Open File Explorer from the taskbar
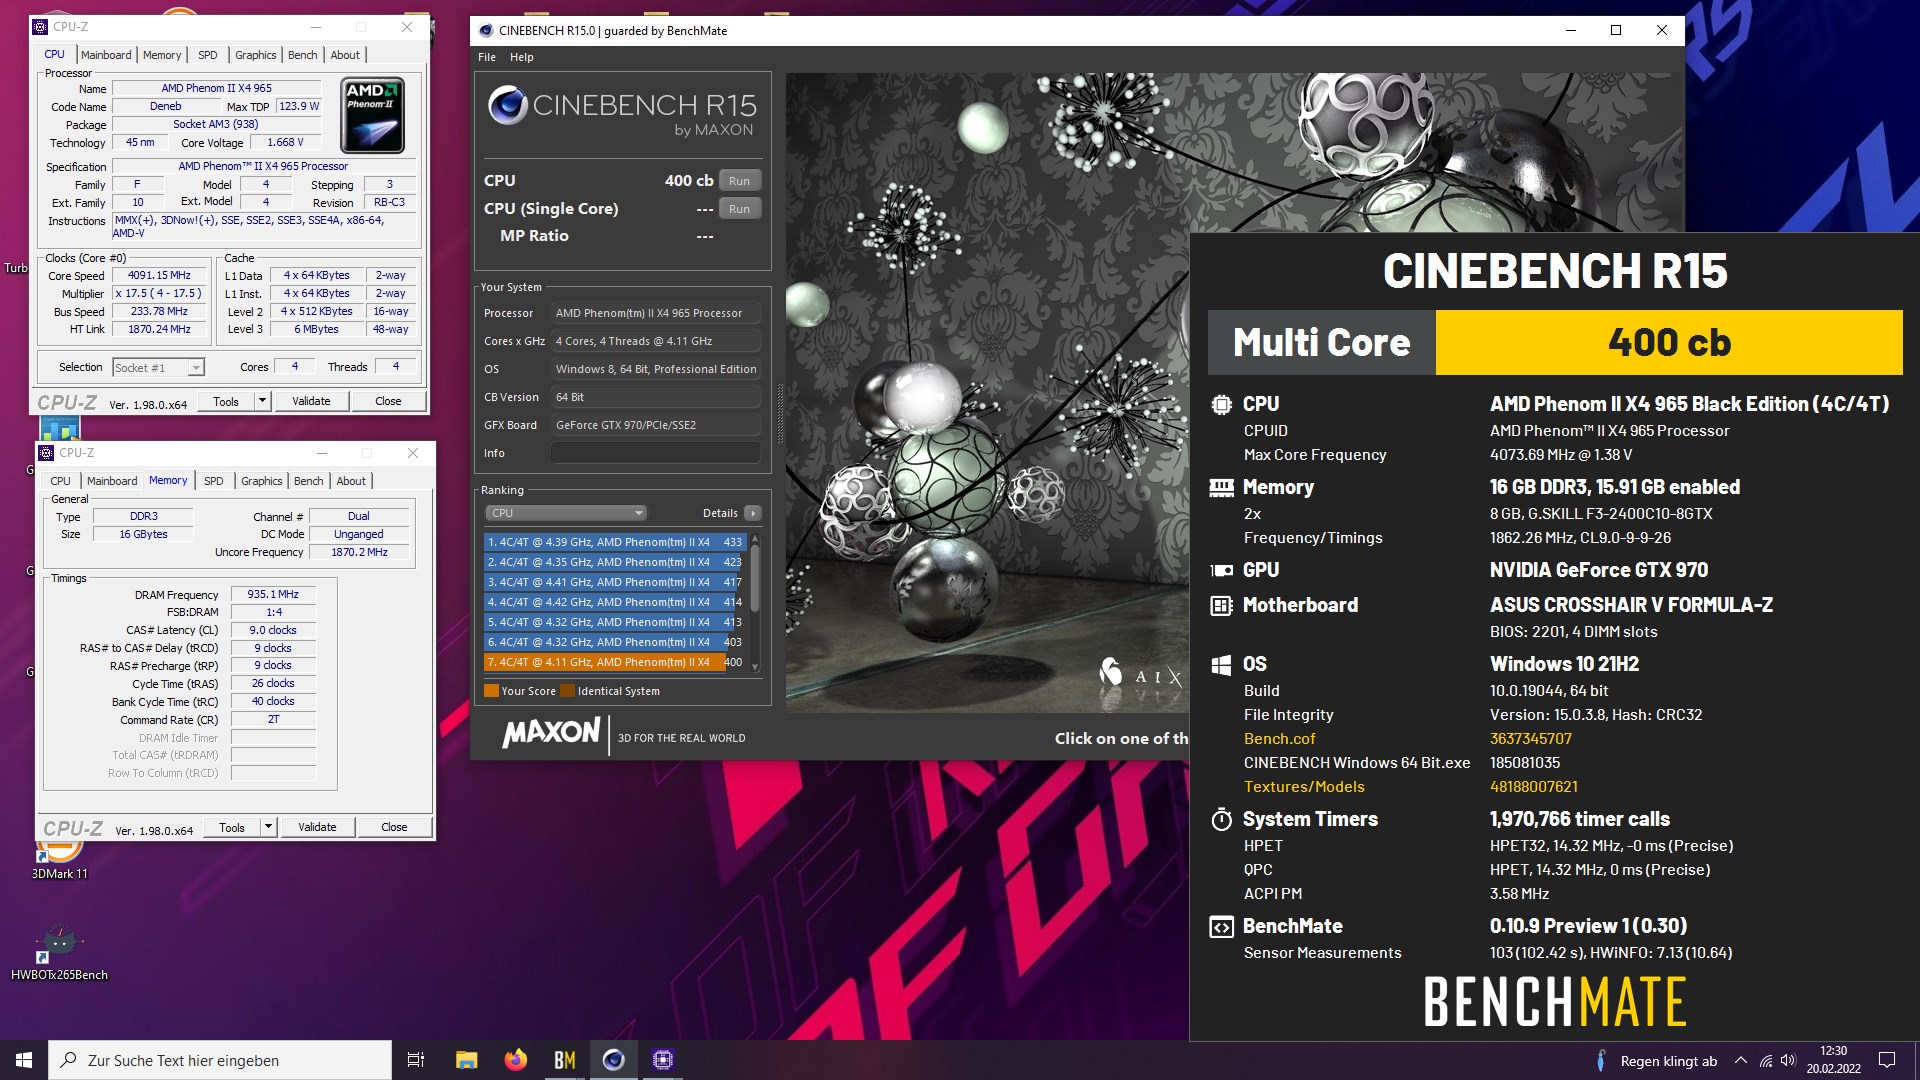This screenshot has height=1080, width=1920. (466, 1060)
